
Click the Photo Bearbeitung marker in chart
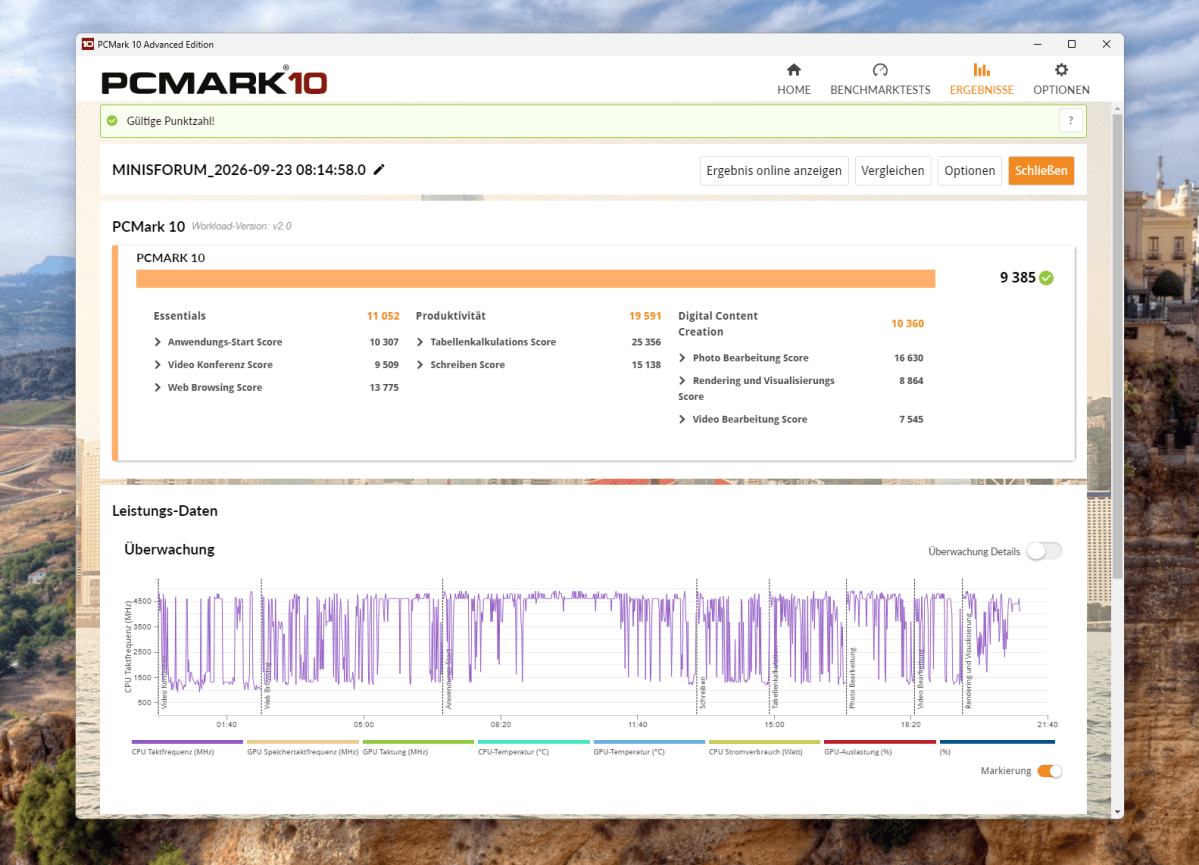pos(852,678)
